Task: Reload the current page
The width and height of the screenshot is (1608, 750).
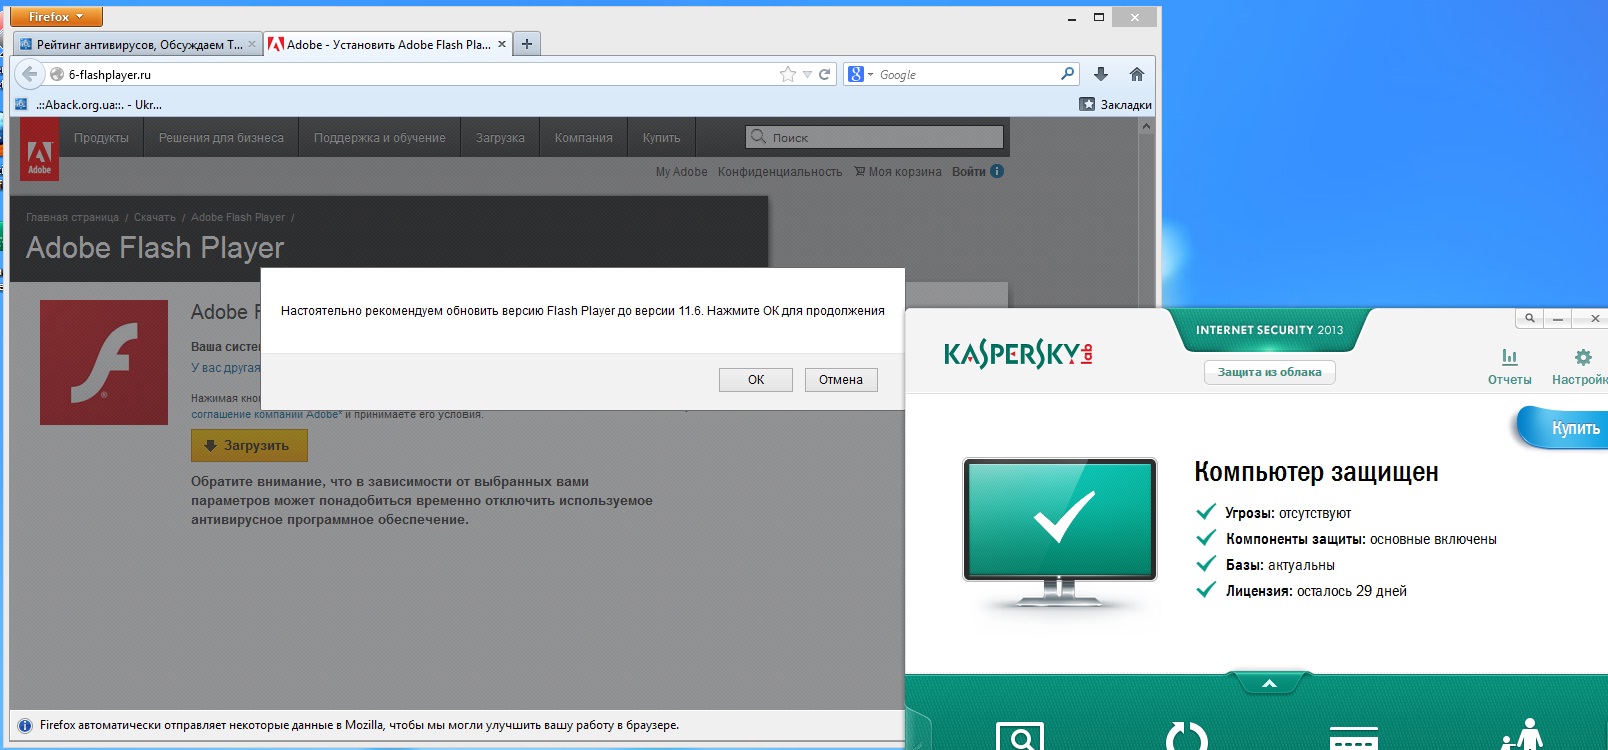Action: click(825, 75)
